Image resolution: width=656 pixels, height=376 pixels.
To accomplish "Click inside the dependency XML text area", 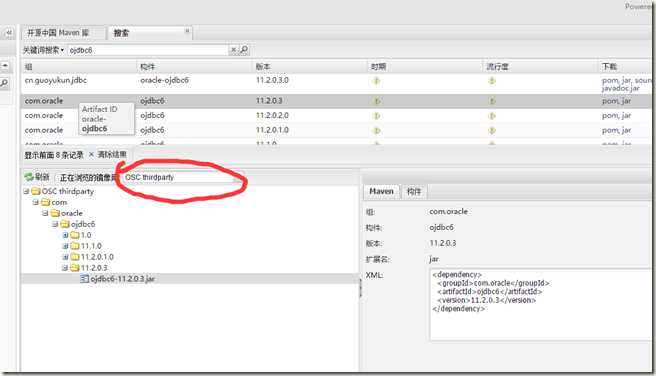I will [542, 304].
